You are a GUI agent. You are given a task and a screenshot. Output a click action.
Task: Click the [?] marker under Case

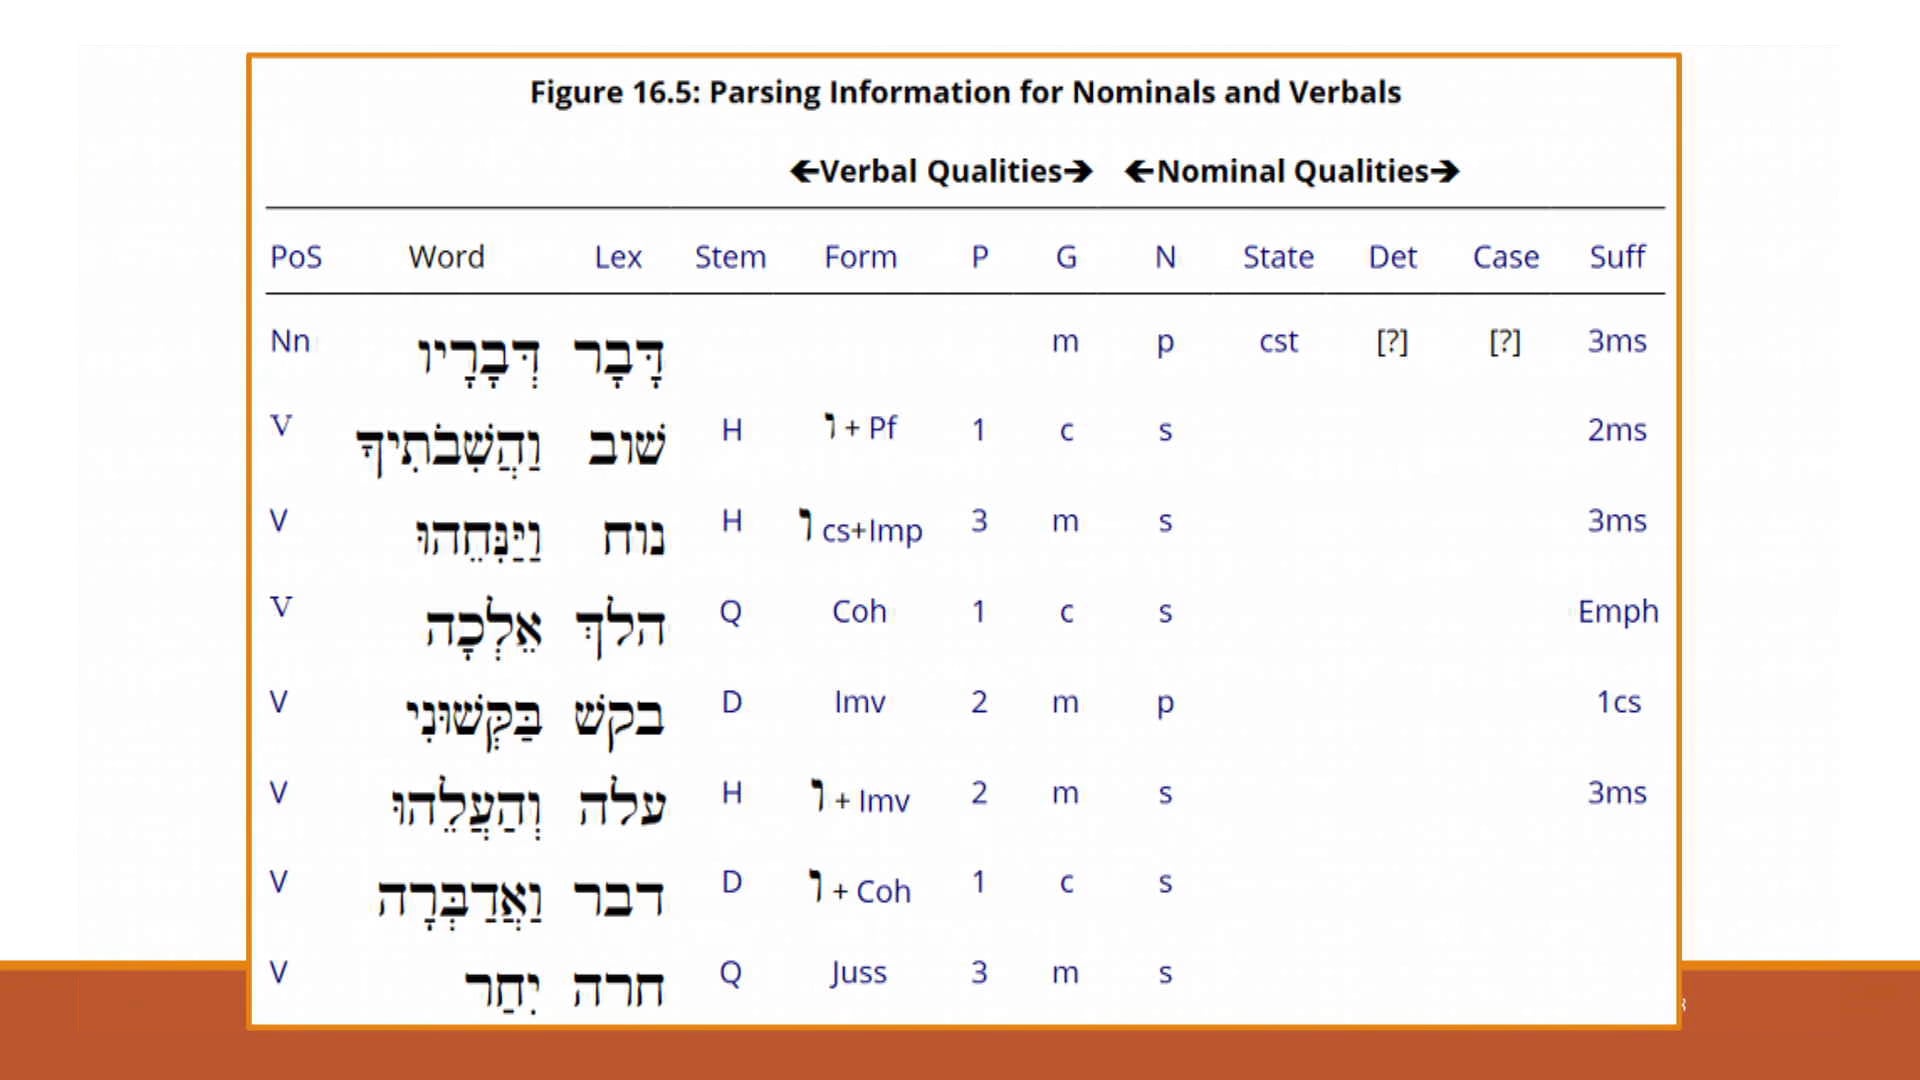1505,341
